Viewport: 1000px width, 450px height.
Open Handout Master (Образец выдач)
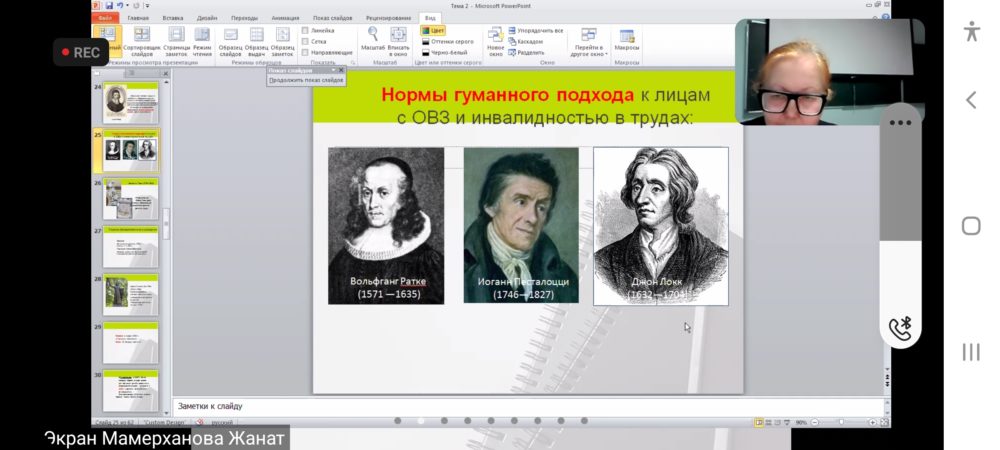(256, 41)
